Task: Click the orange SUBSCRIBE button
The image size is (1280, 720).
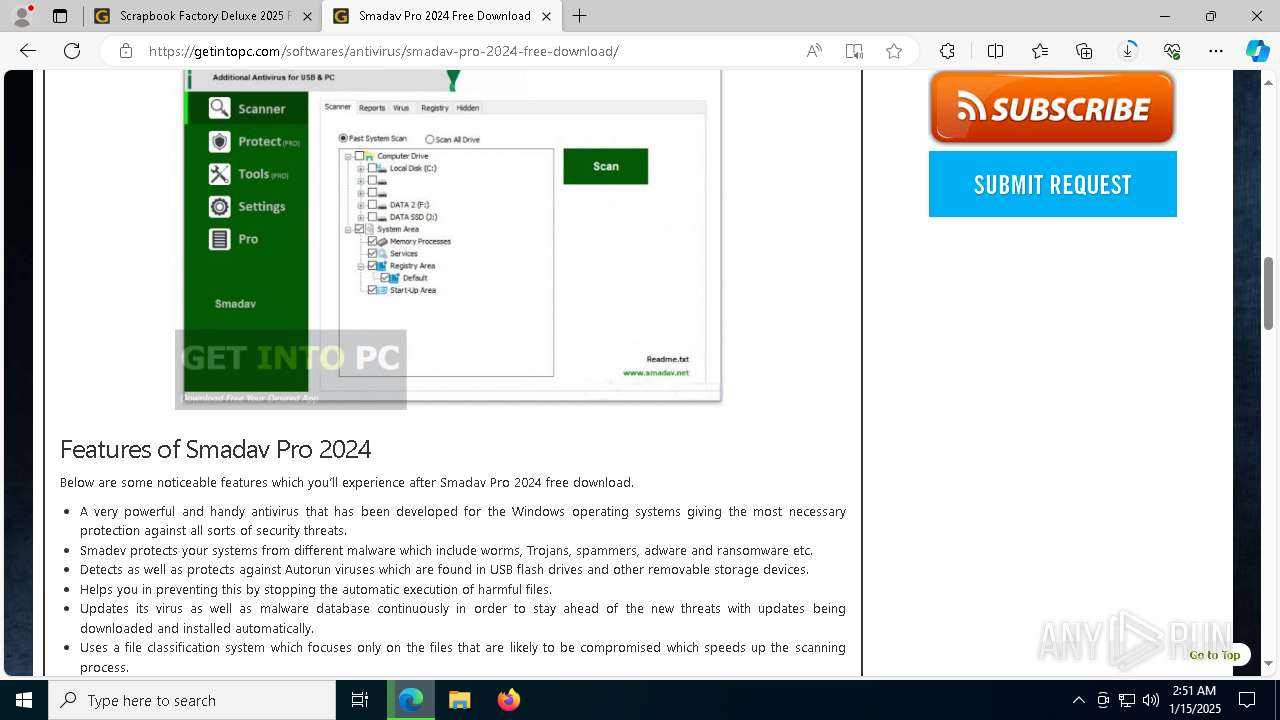Action: pos(1052,108)
